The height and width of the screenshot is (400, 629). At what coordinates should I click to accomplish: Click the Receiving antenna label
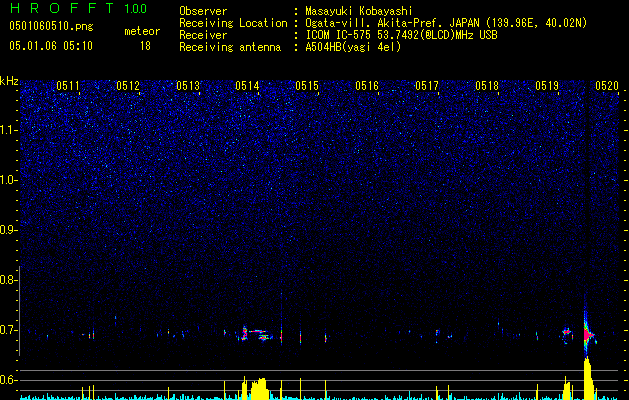230,47
